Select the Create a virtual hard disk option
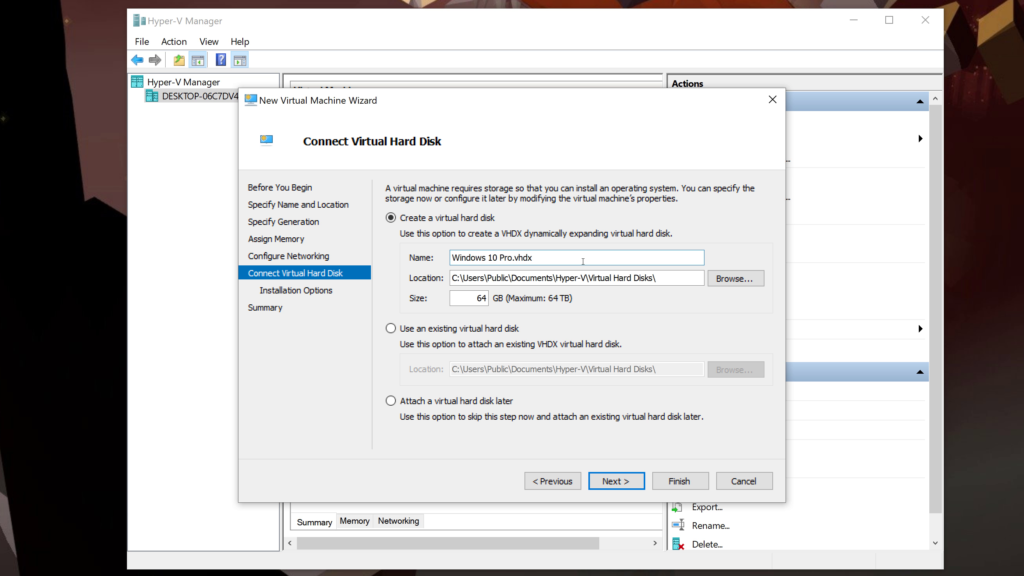 (391, 217)
